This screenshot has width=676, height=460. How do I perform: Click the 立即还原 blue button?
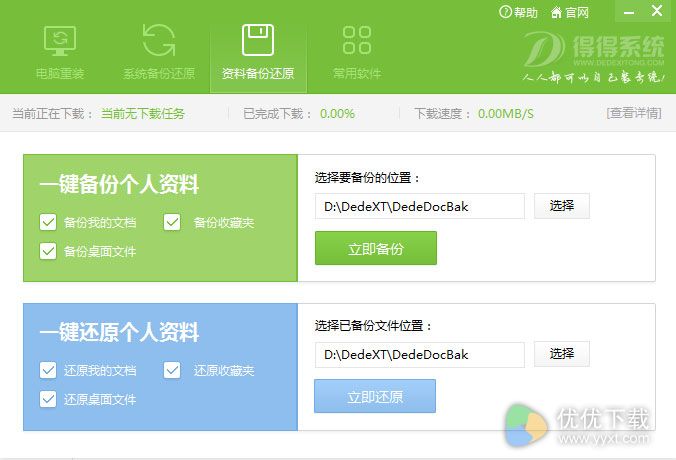[375, 396]
